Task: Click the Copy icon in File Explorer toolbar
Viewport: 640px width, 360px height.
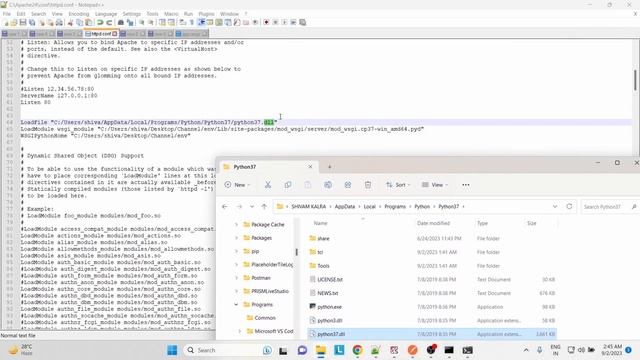Action: tap(288, 185)
